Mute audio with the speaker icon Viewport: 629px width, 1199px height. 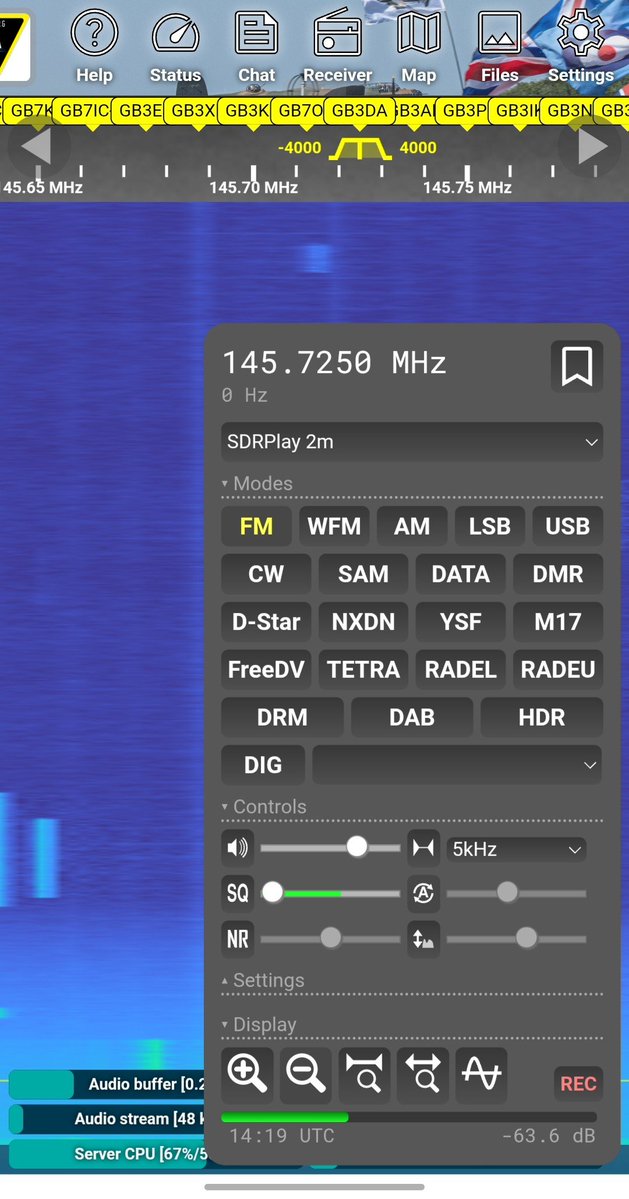[237, 847]
